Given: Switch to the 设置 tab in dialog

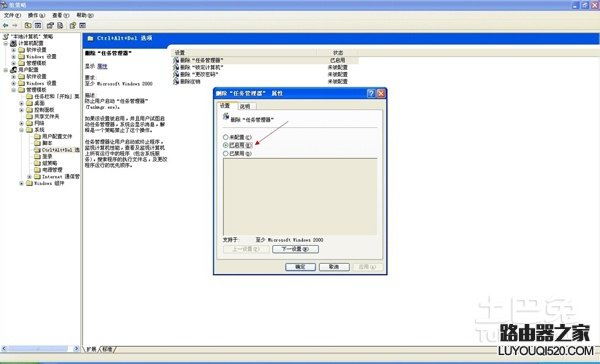Looking at the screenshot, I should click(226, 106).
